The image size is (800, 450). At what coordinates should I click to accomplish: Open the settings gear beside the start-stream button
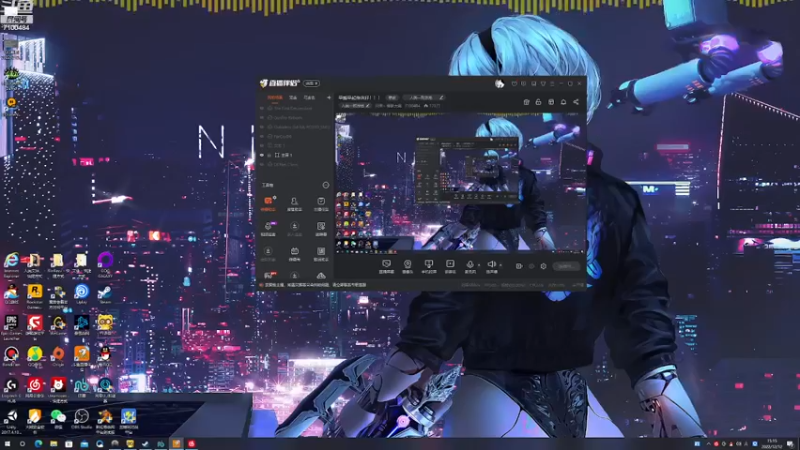tap(543, 266)
